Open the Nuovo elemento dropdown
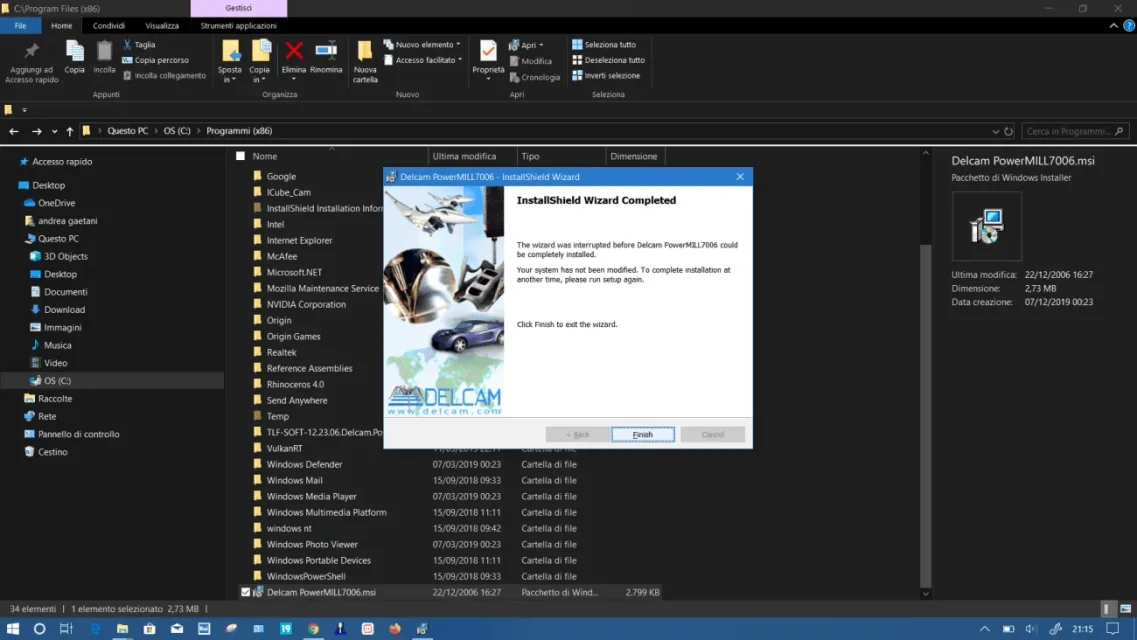 click(422, 44)
